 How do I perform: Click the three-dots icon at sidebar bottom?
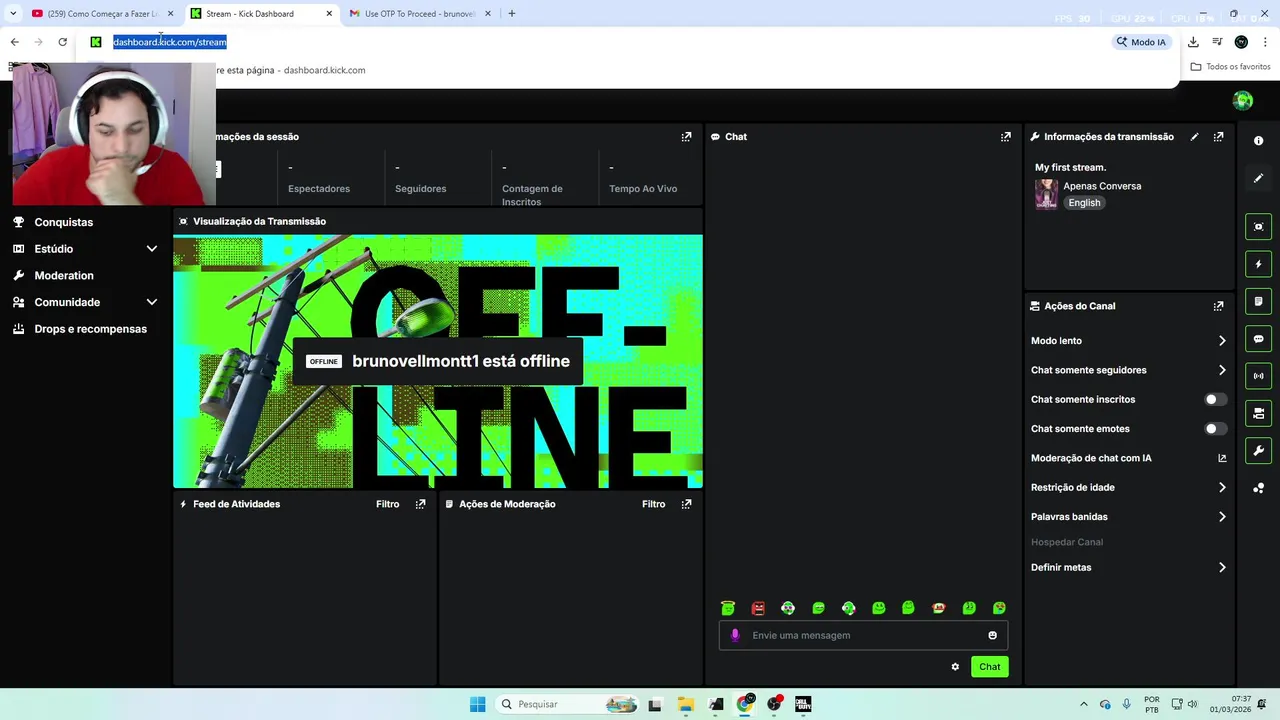coord(1258,488)
